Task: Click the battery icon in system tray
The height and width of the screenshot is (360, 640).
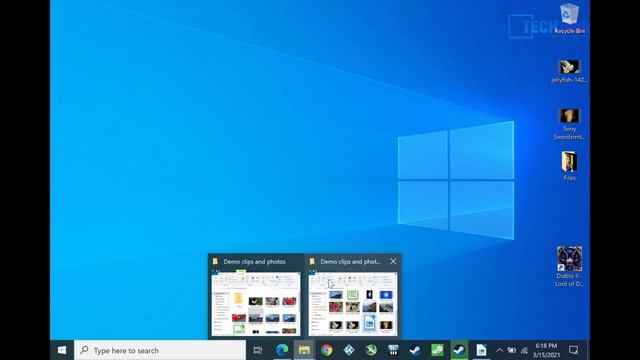Action: point(511,350)
